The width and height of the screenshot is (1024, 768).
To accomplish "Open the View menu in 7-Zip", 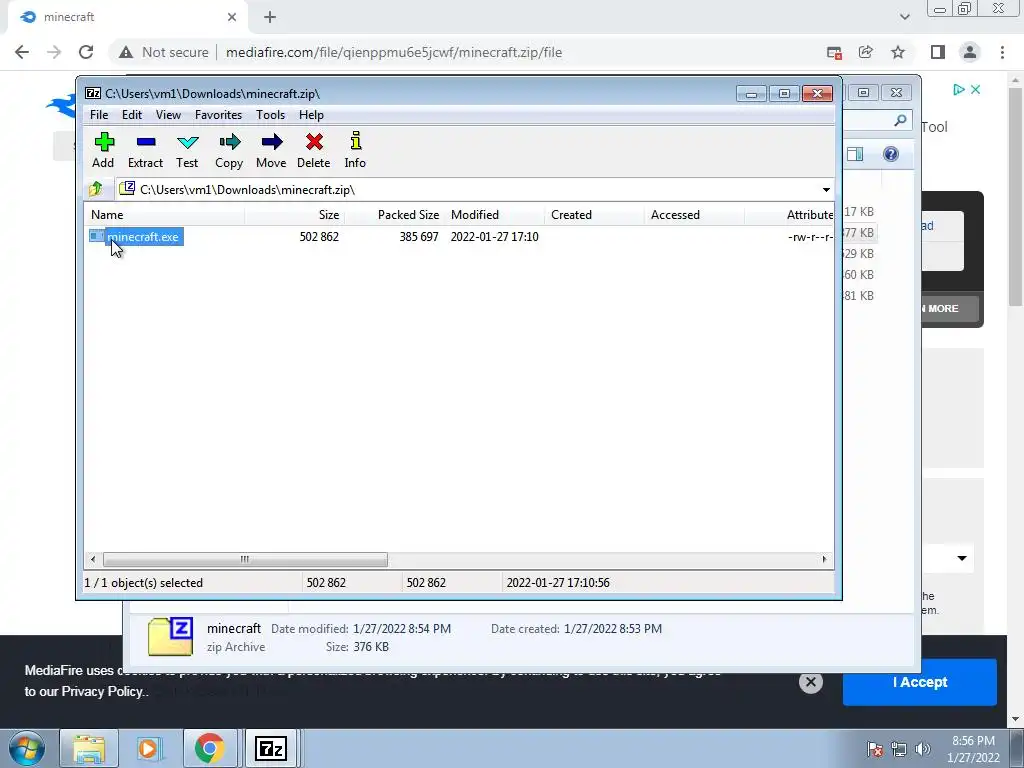I will 168,115.
